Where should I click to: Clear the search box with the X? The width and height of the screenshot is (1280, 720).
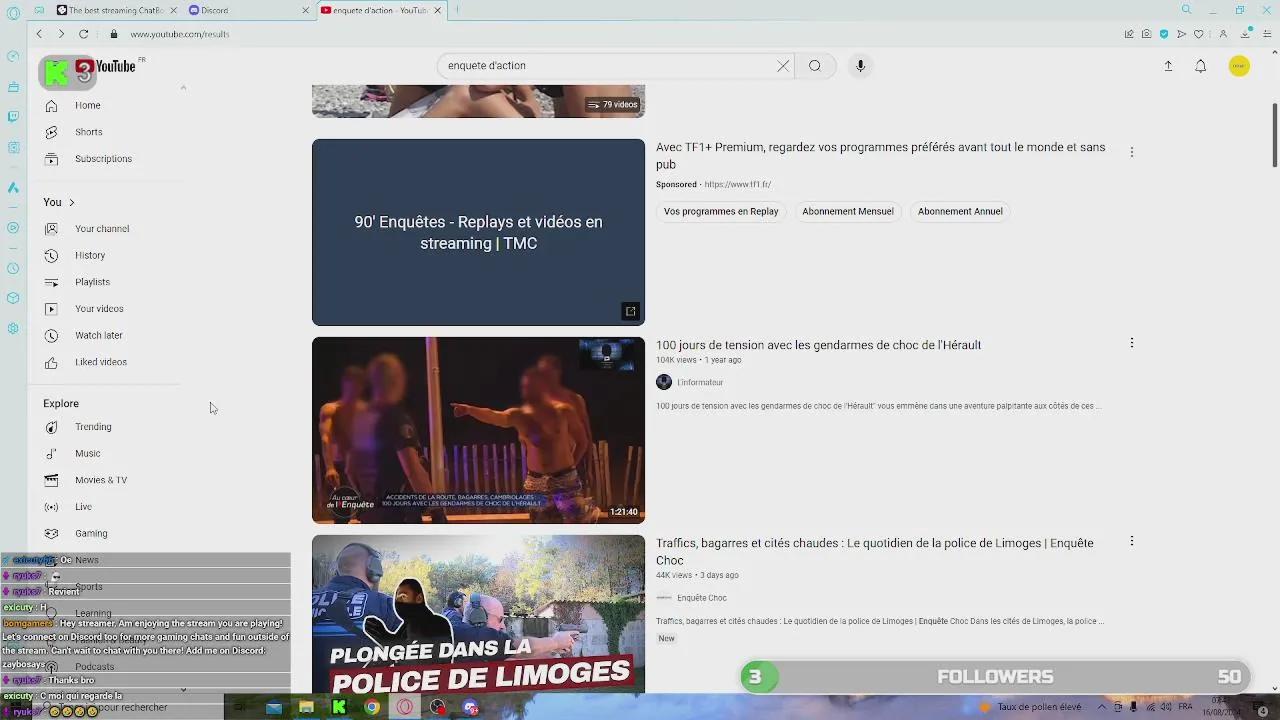pos(783,66)
